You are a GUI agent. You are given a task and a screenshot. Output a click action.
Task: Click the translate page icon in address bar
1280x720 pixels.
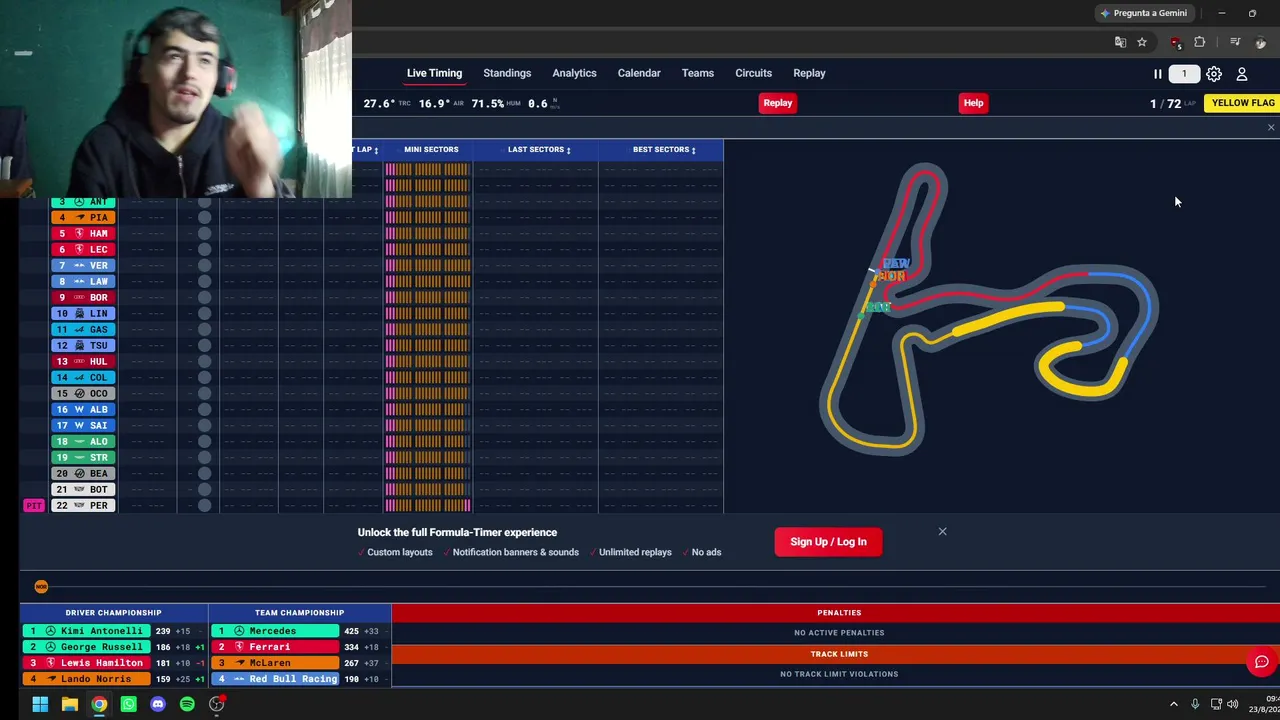tap(1120, 42)
